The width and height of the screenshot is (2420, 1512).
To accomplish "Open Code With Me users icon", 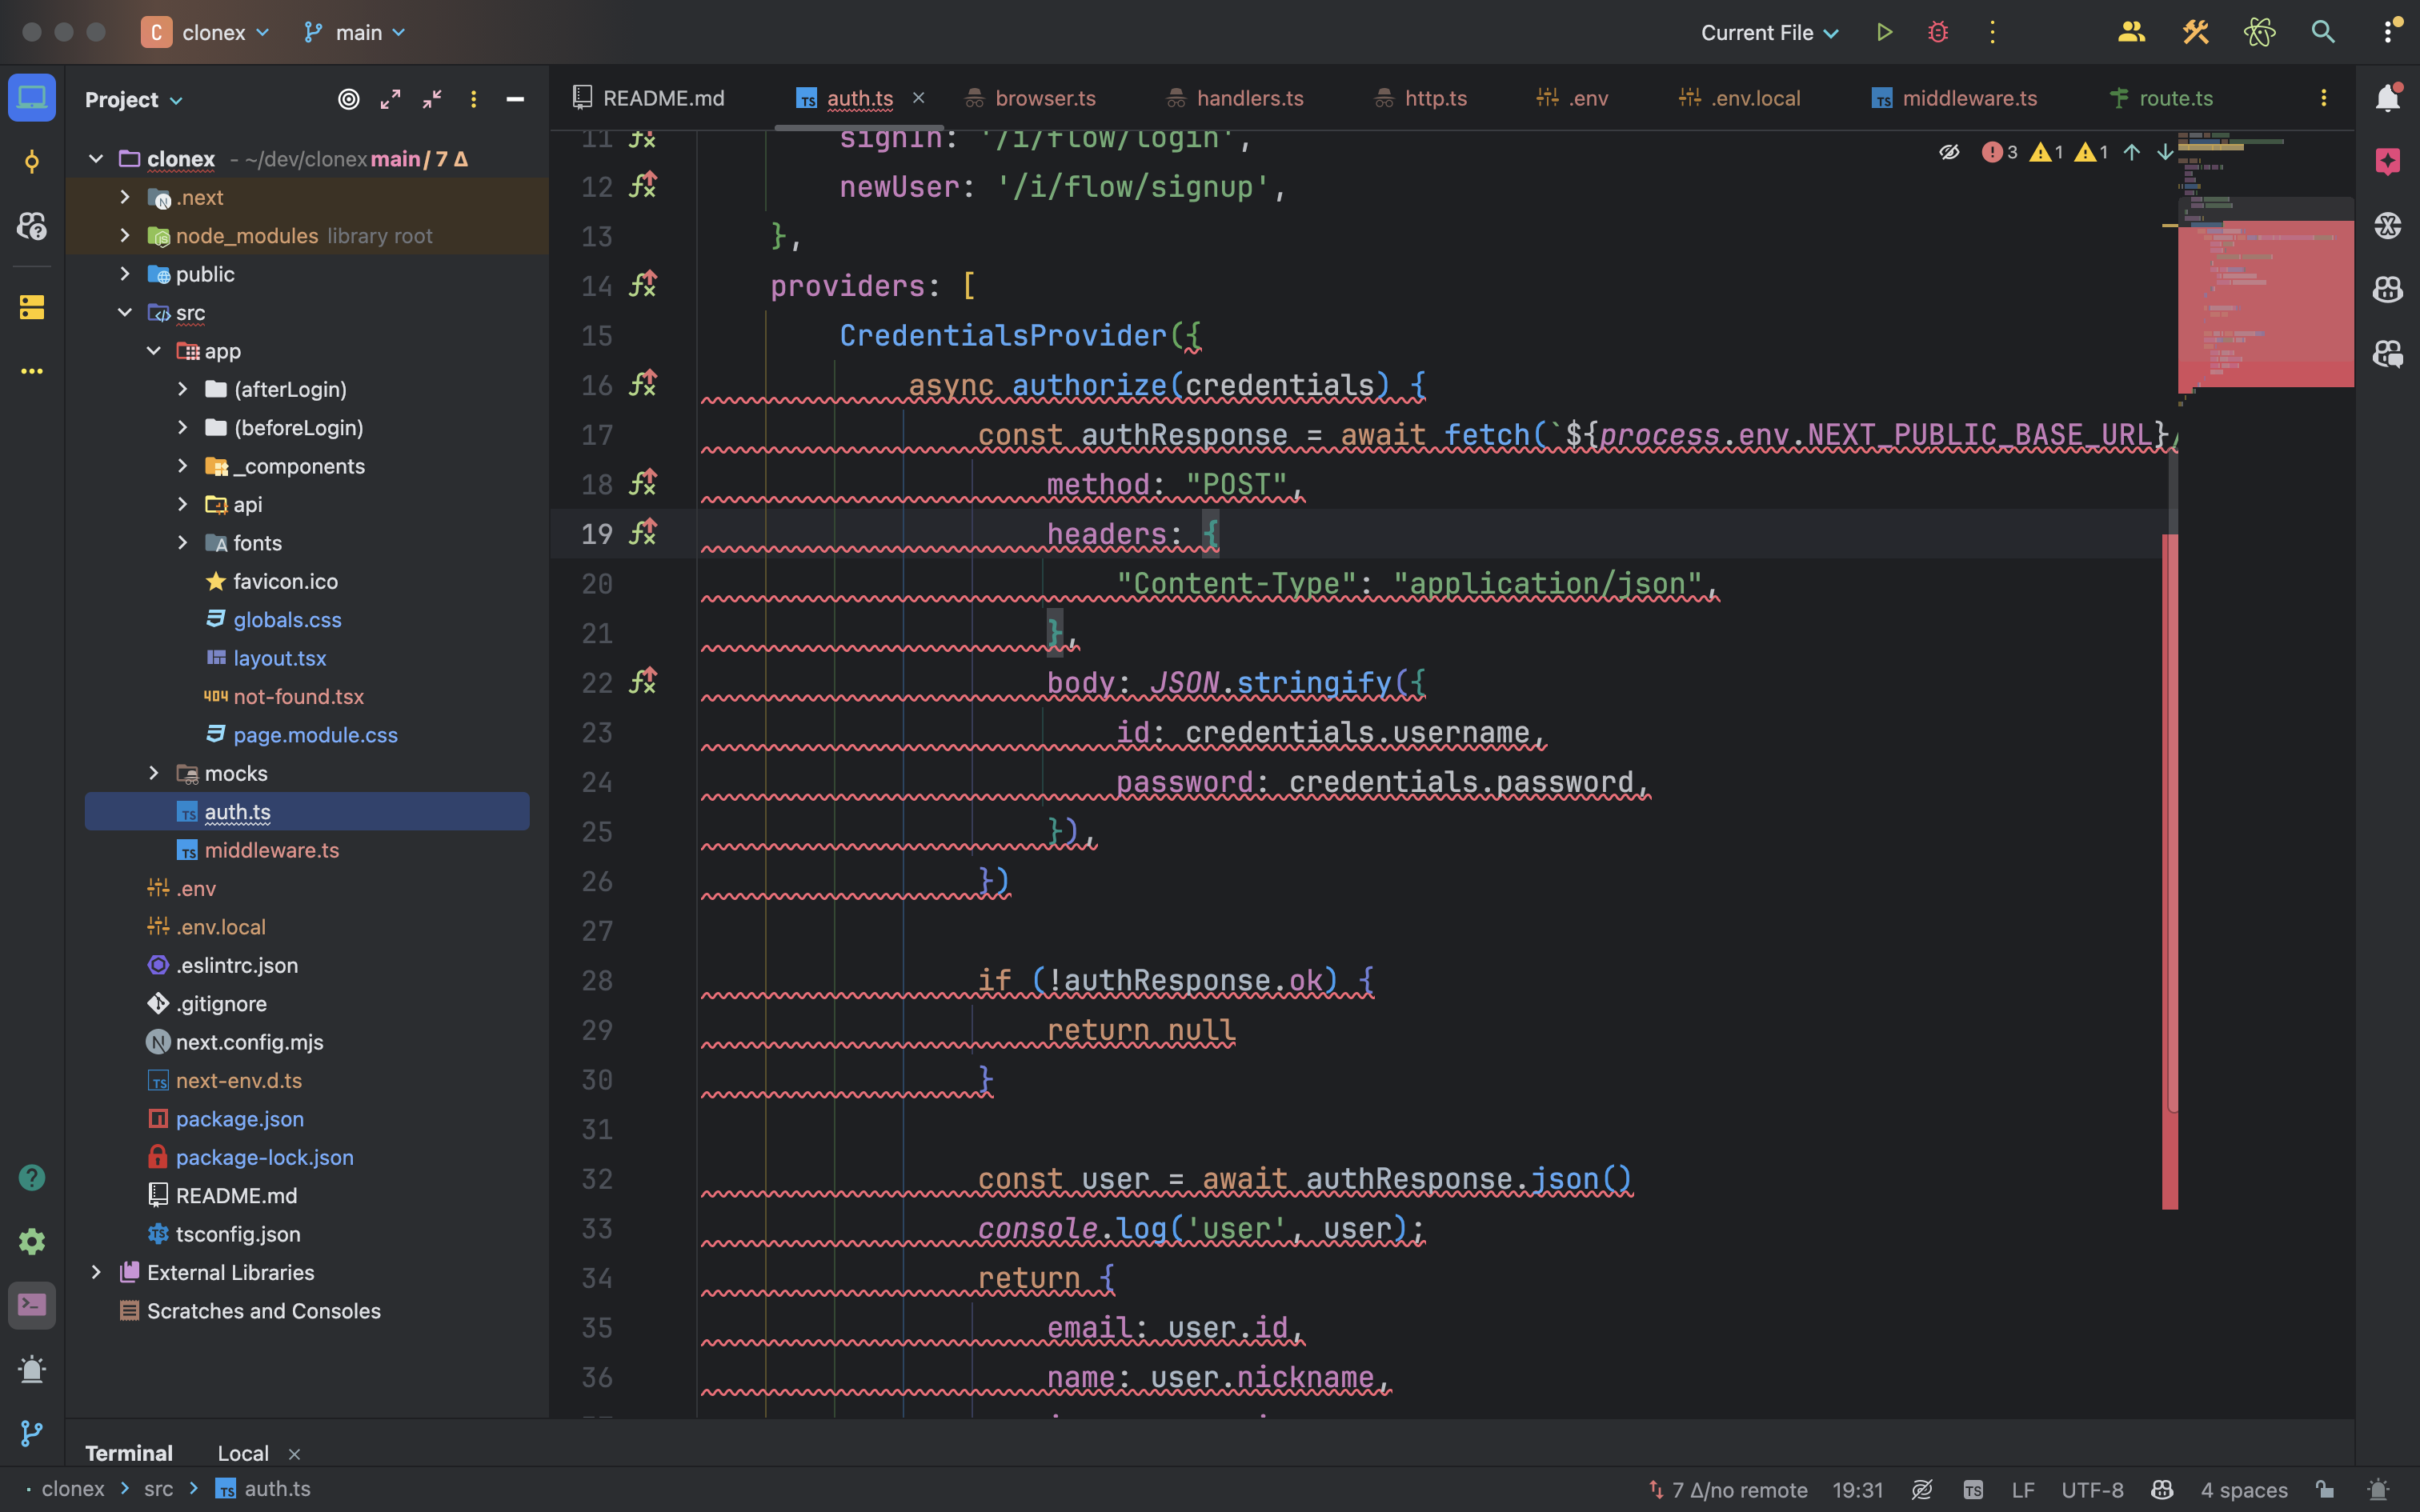I will click(x=2131, y=32).
